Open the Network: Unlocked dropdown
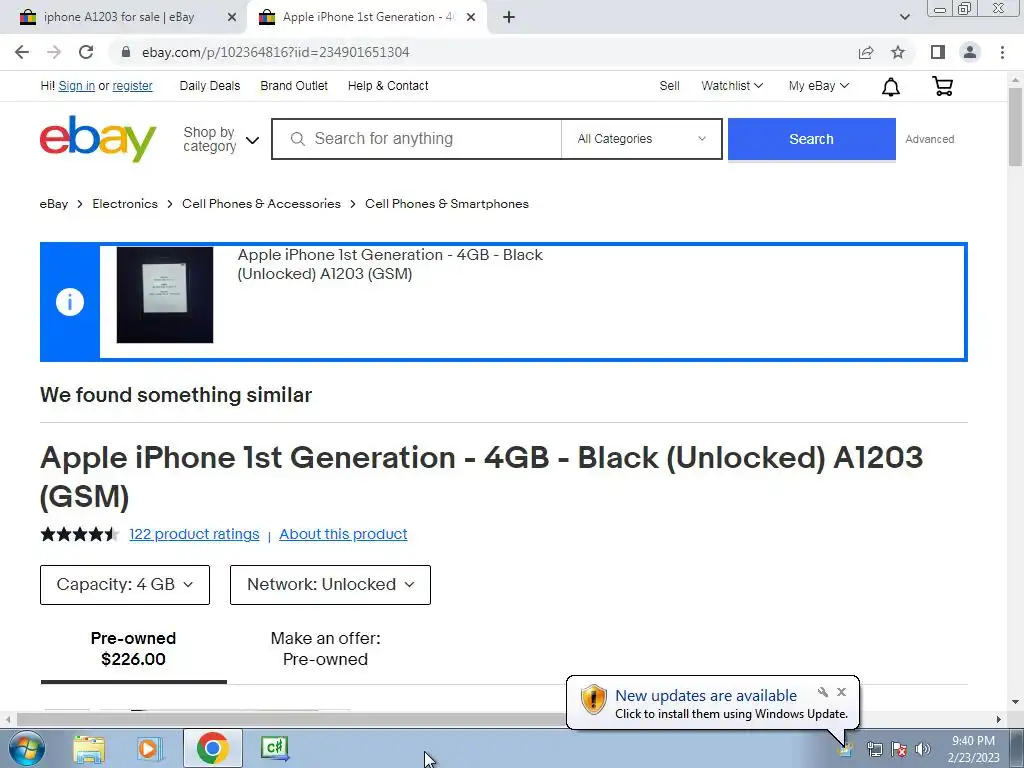 pyautogui.click(x=330, y=584)
